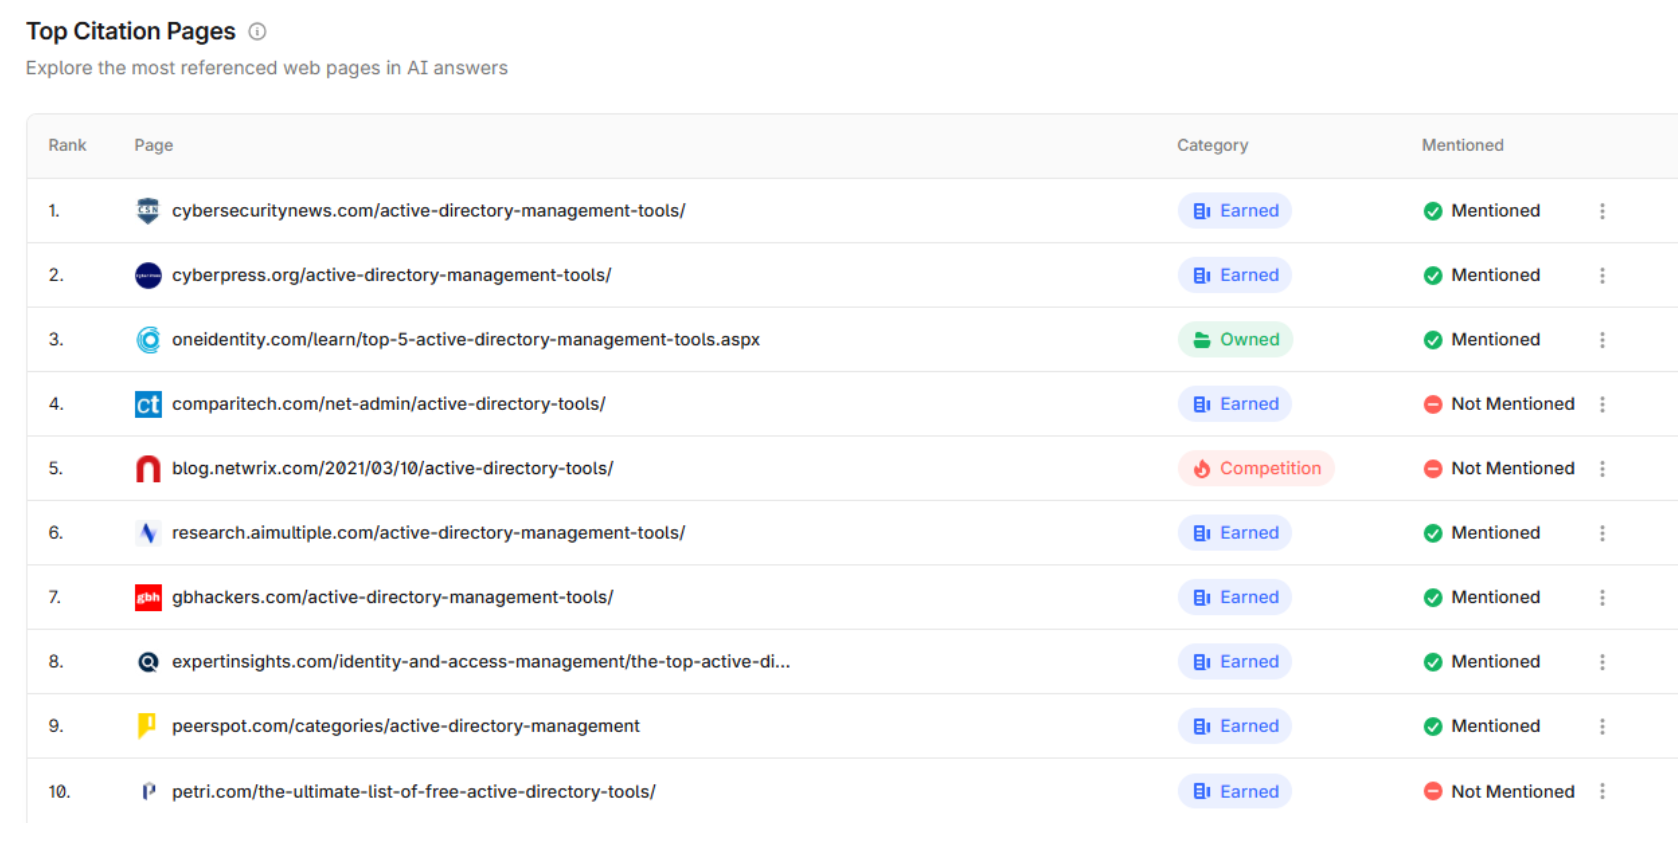1678x858 pixels.
Task: Click Not Mentioned status for comparitech.com
Action: tap(1499, 404)
